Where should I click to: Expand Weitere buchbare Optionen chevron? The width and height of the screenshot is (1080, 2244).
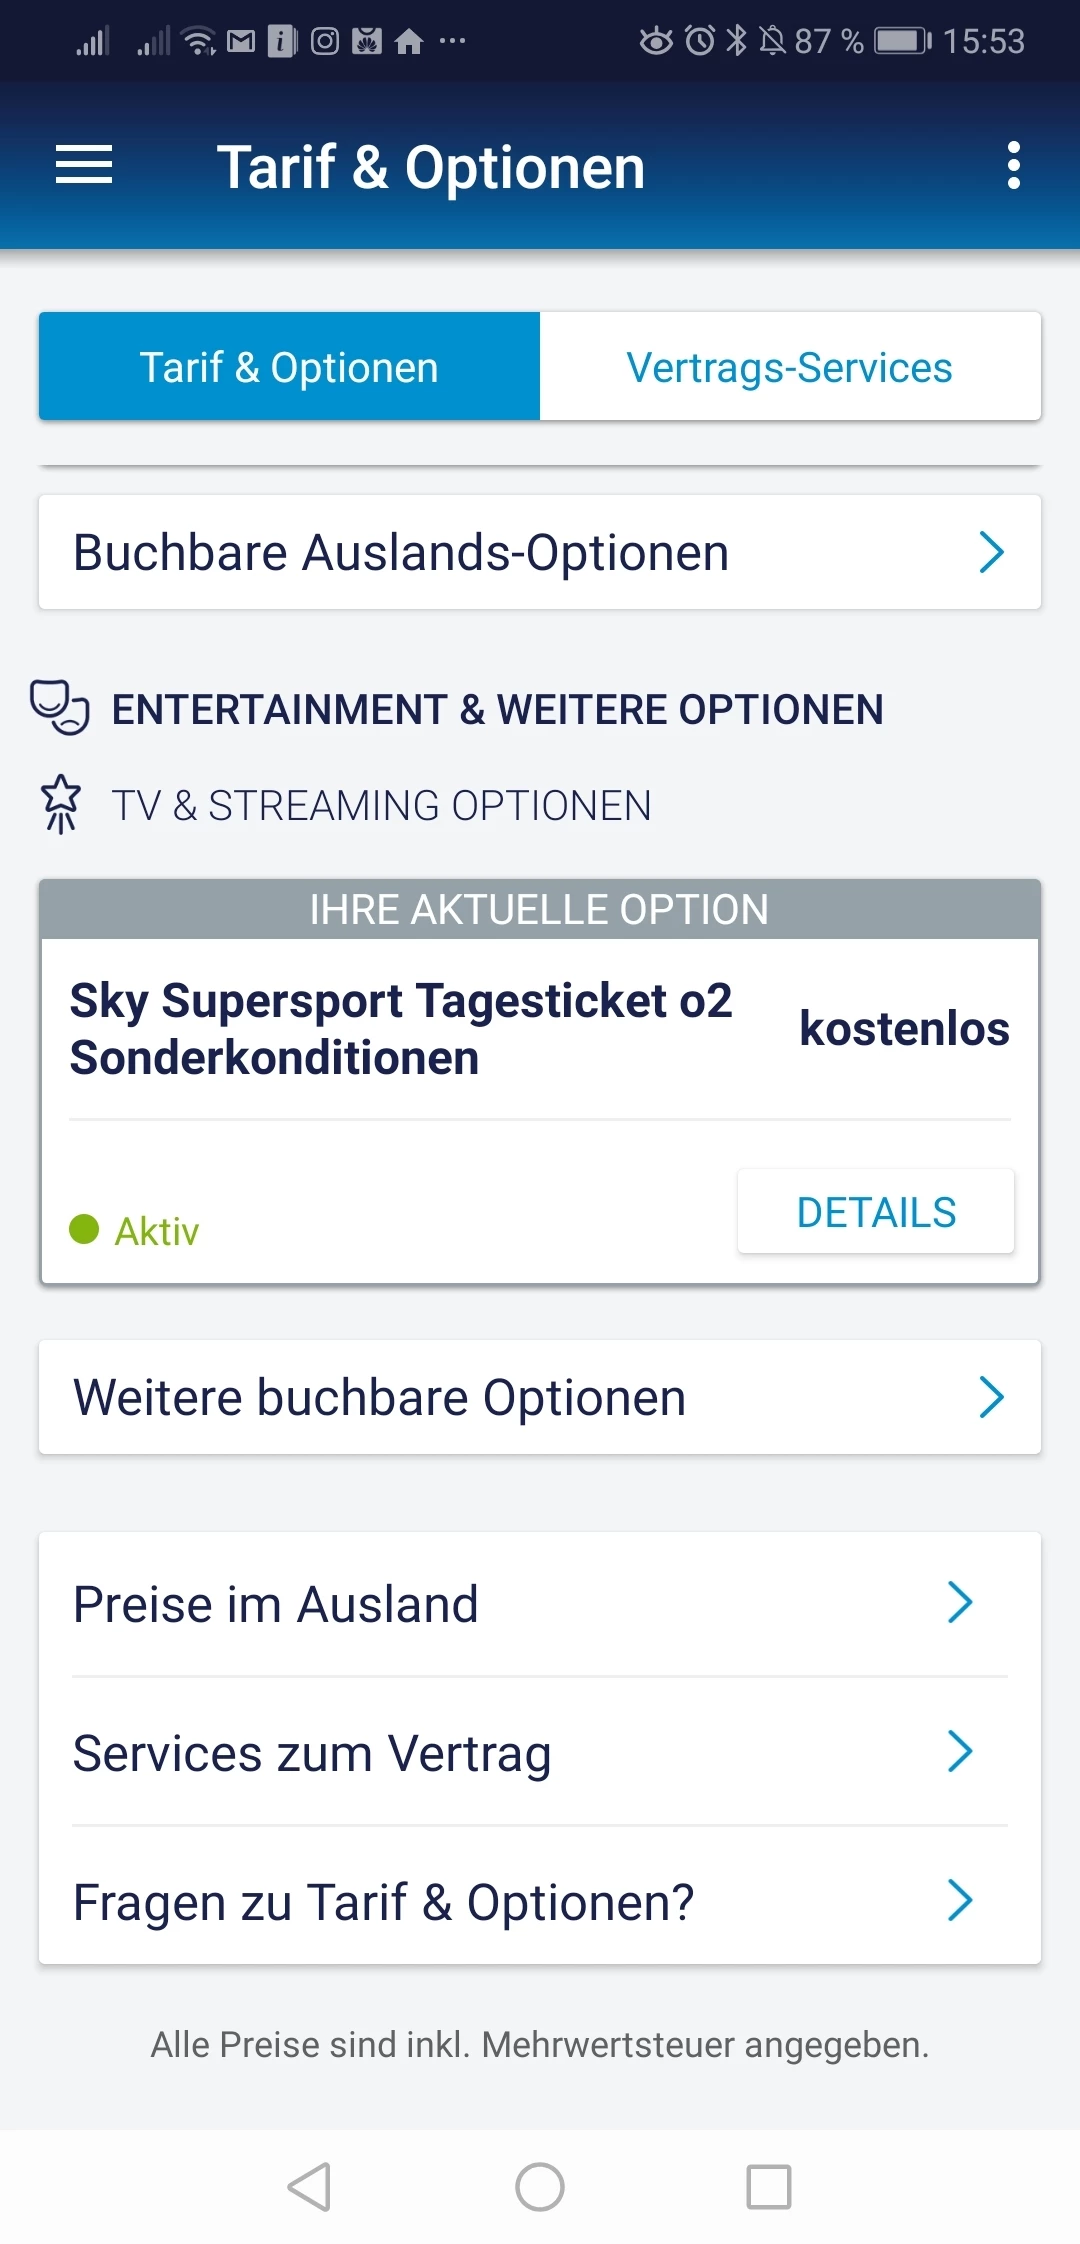point(991,1397)
